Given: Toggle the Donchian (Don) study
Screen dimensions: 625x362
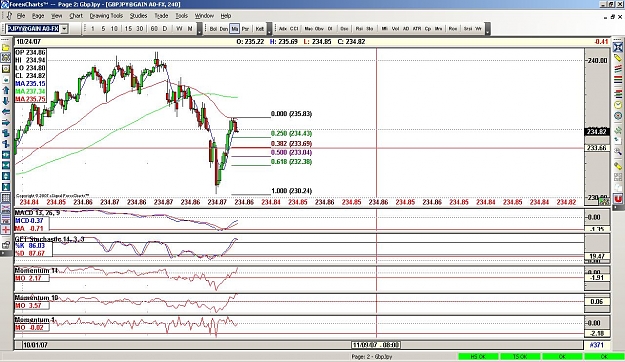Looking at the screenshot, I should [x=224, y=29].
